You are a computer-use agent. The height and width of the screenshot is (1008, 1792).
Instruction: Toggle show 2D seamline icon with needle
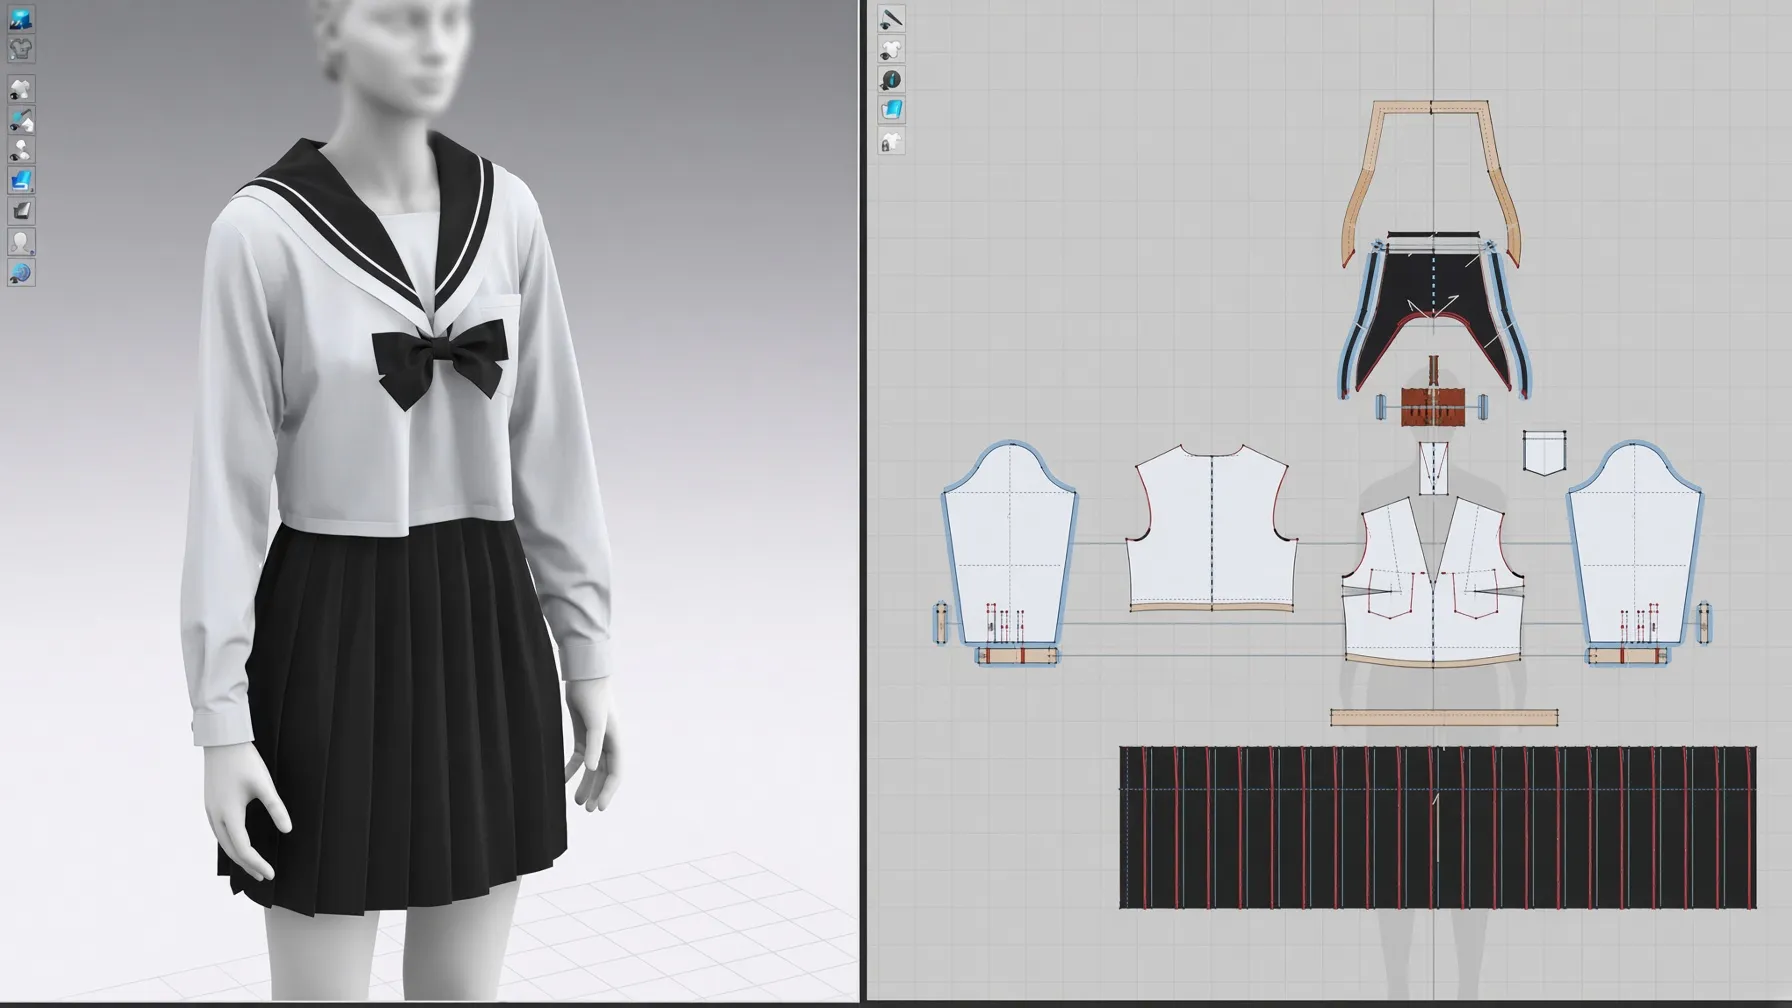pos(891,18)
